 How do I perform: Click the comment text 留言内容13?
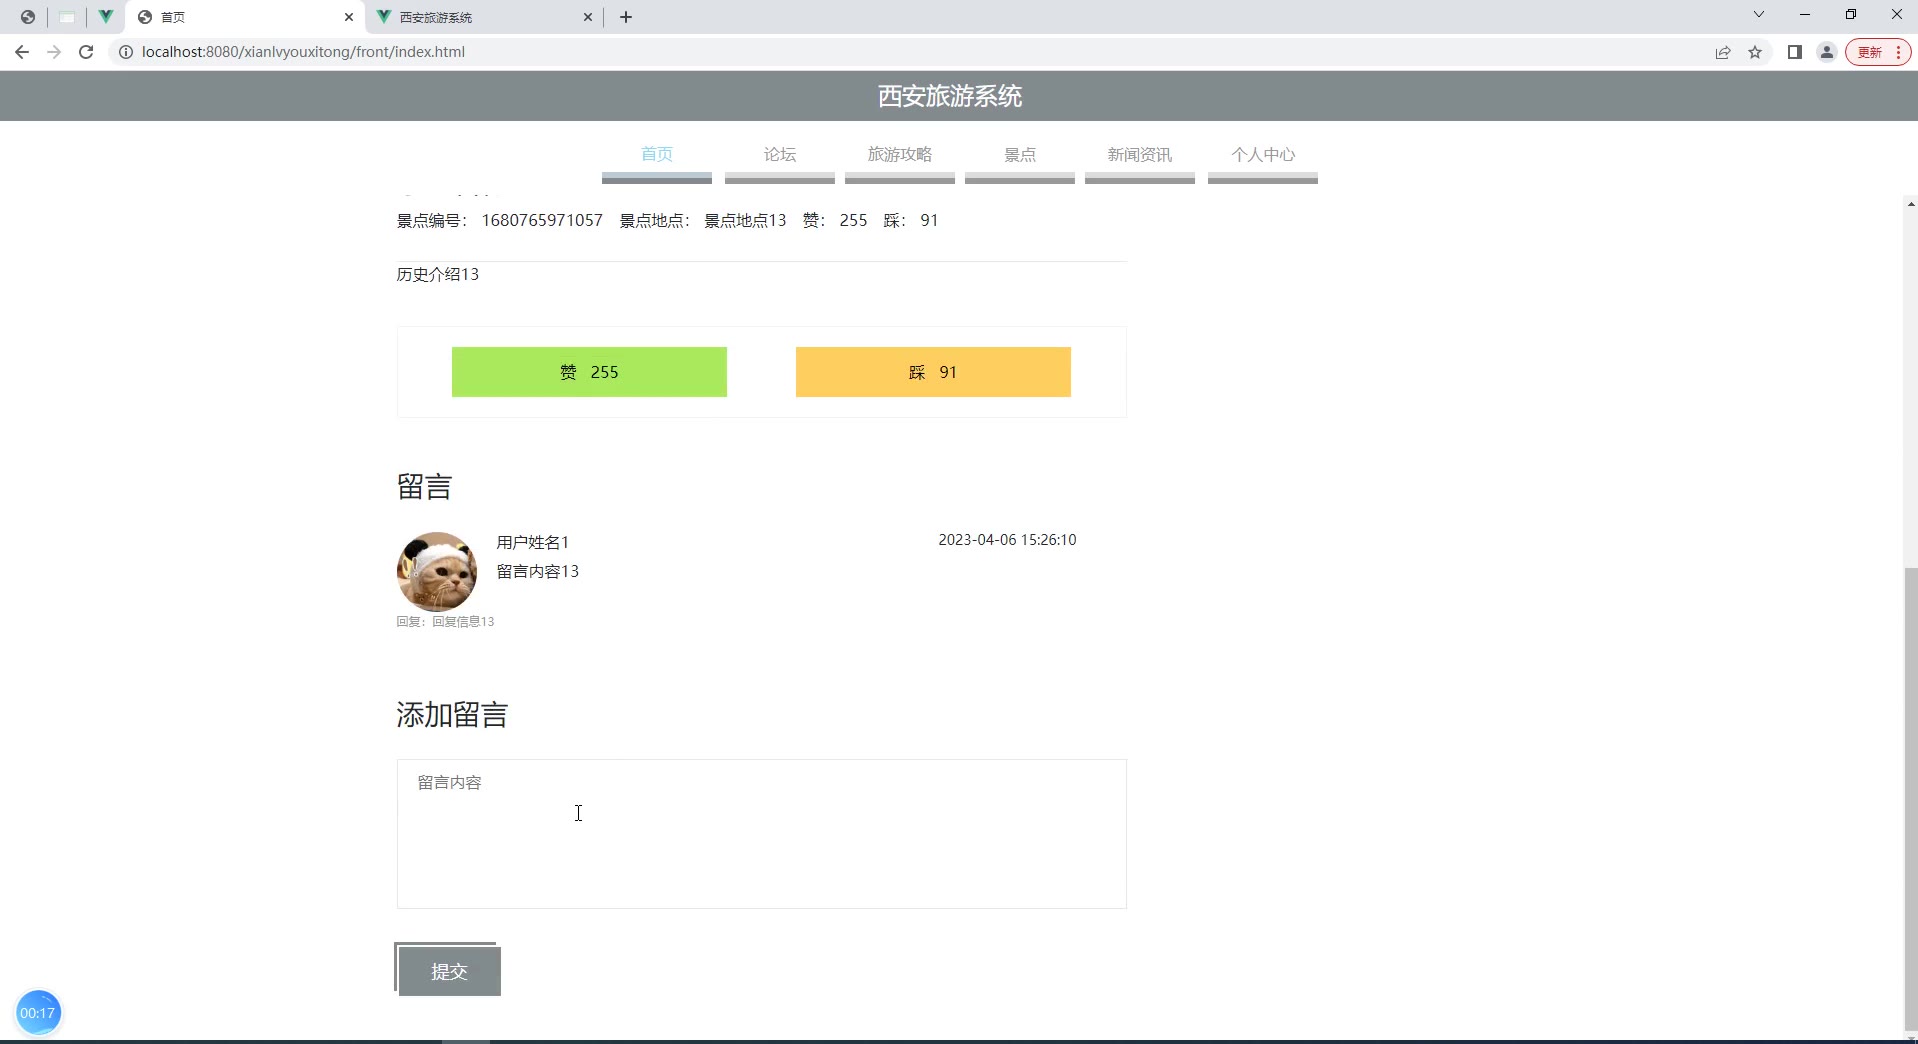pyautogui.click(x=538, y=571)
